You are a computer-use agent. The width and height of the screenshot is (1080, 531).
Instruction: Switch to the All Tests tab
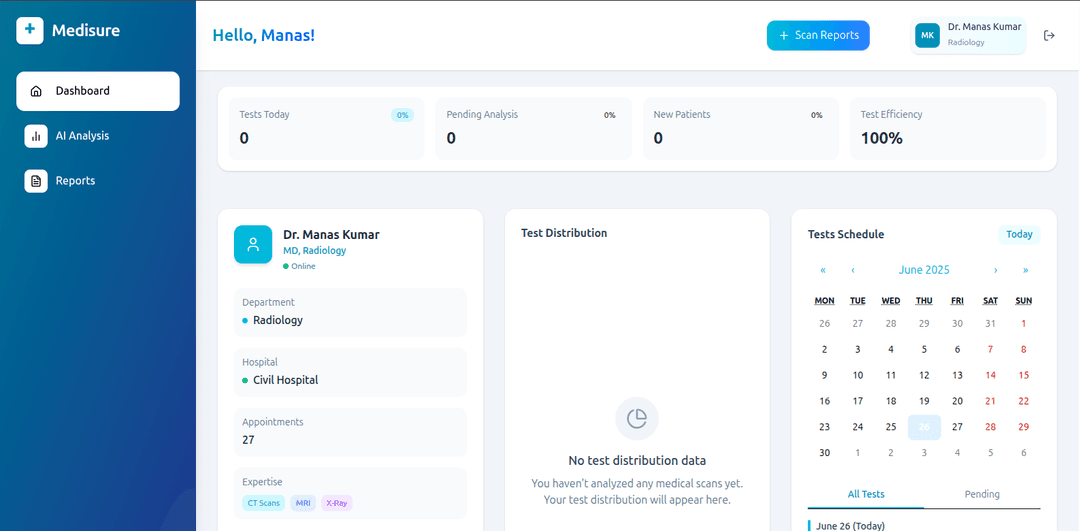tap(865, 494)
